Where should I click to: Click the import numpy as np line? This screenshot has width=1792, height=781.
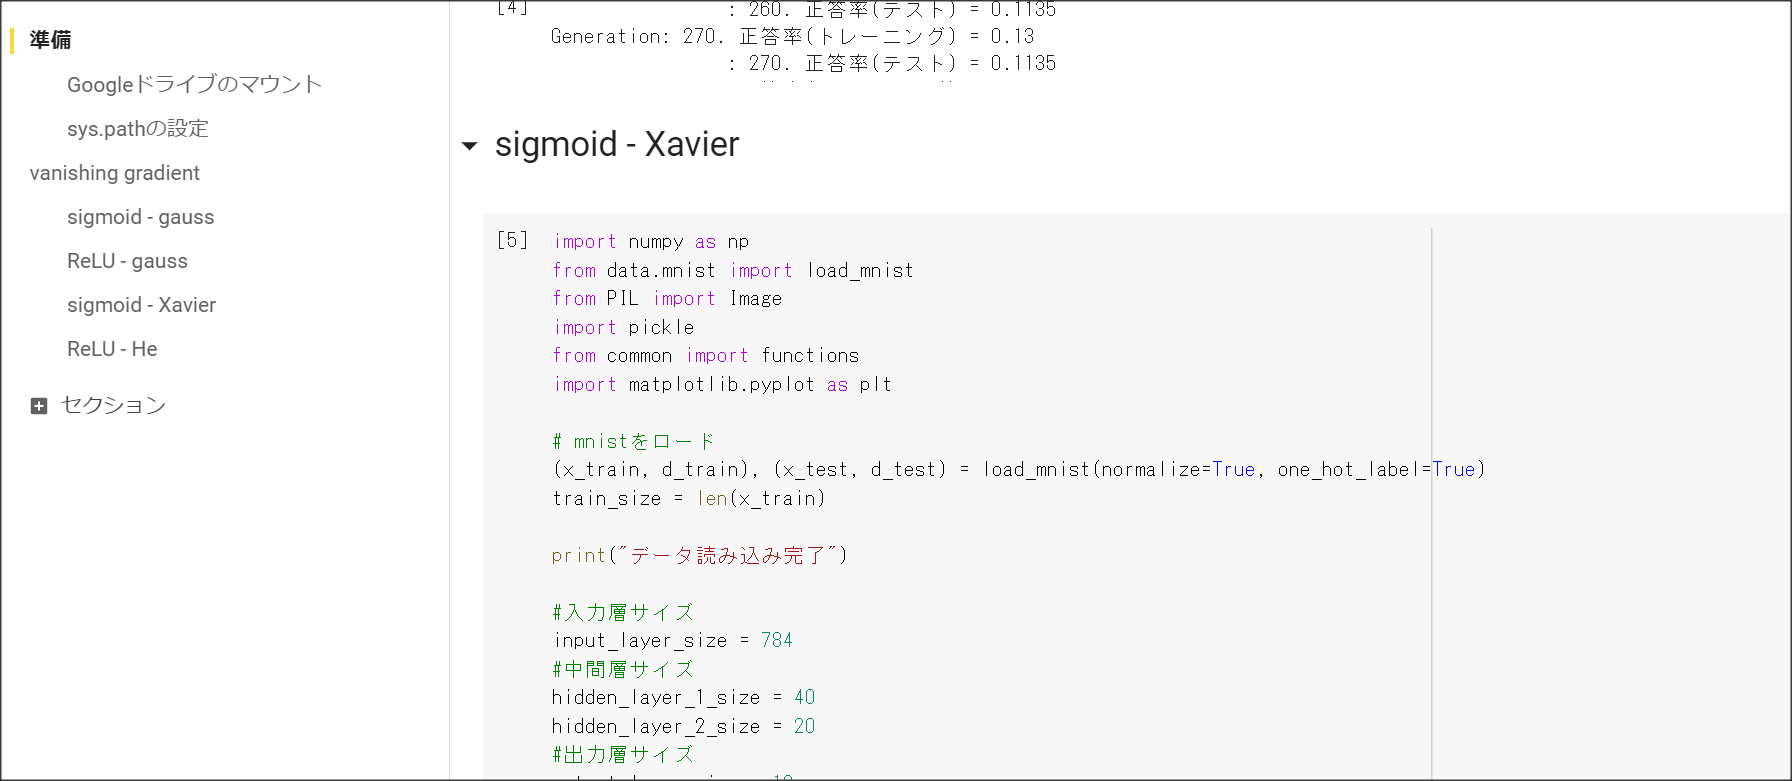651,242
